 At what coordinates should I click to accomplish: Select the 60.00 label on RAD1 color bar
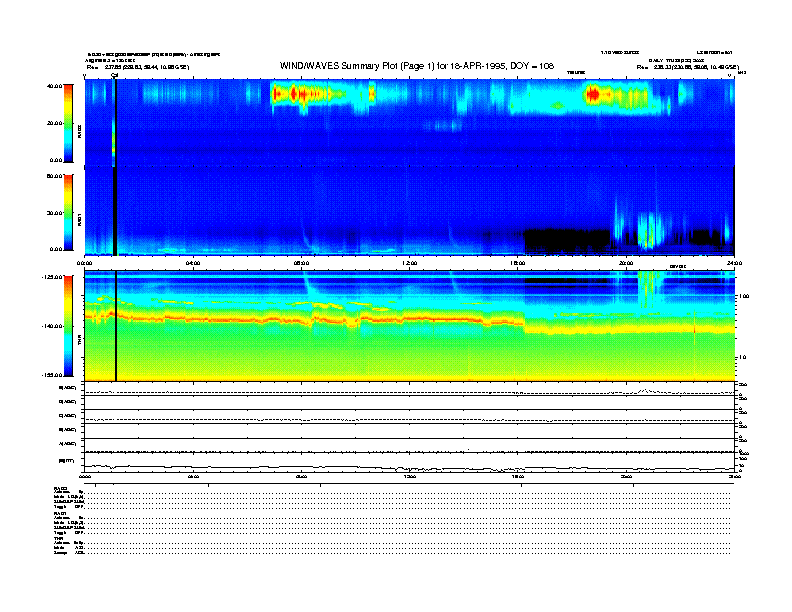[54, 176]
